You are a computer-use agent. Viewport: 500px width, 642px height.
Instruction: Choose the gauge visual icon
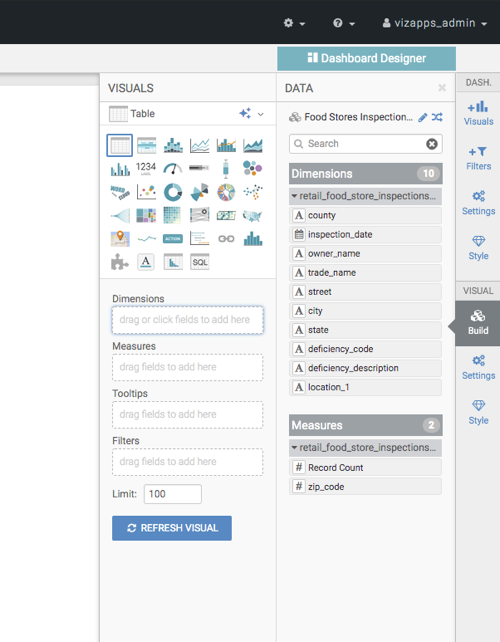click(173, 168)
